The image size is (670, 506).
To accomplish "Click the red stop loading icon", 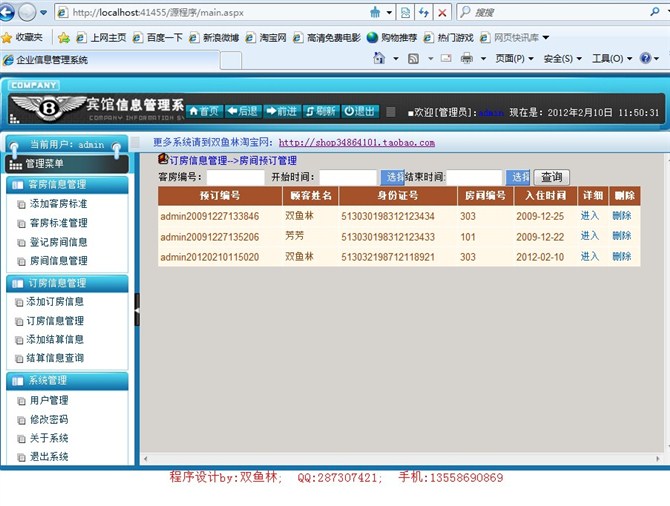I will (442, 12).
